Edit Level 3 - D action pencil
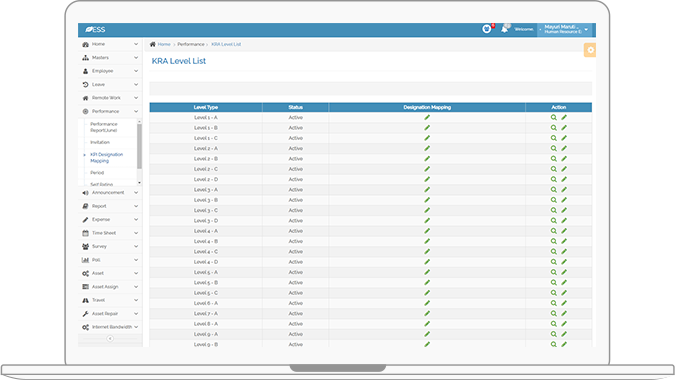Screen dimensions: 675x380 pyautogui.click(x=564, y=221)
